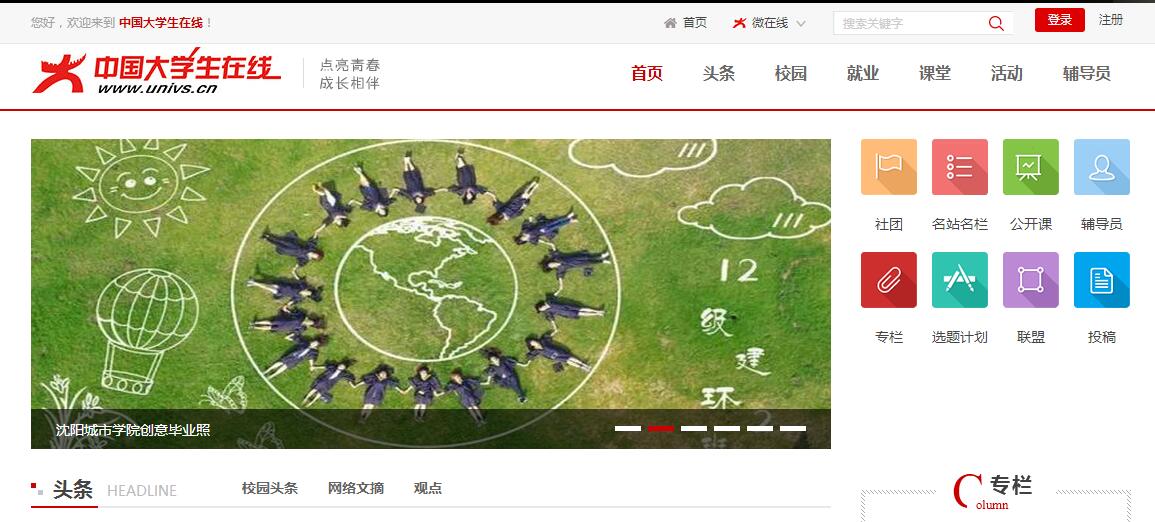
Task: Click the 中国大学生在线 site logo
Action: (156, 71)
